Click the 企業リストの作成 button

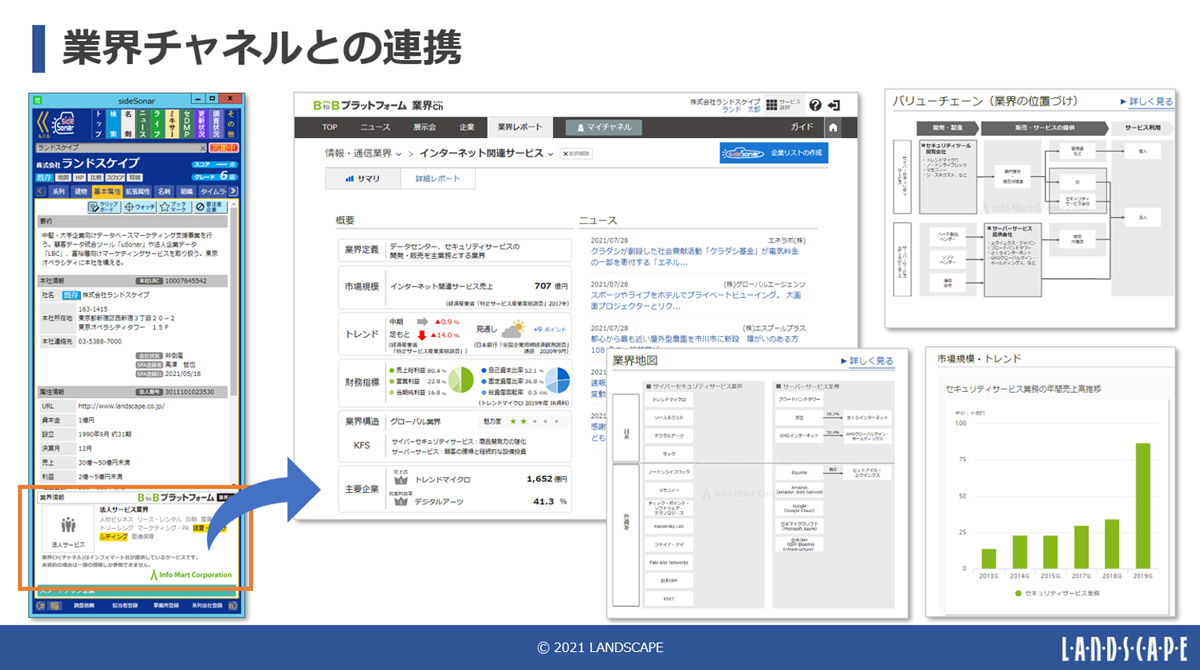[773, 152]
